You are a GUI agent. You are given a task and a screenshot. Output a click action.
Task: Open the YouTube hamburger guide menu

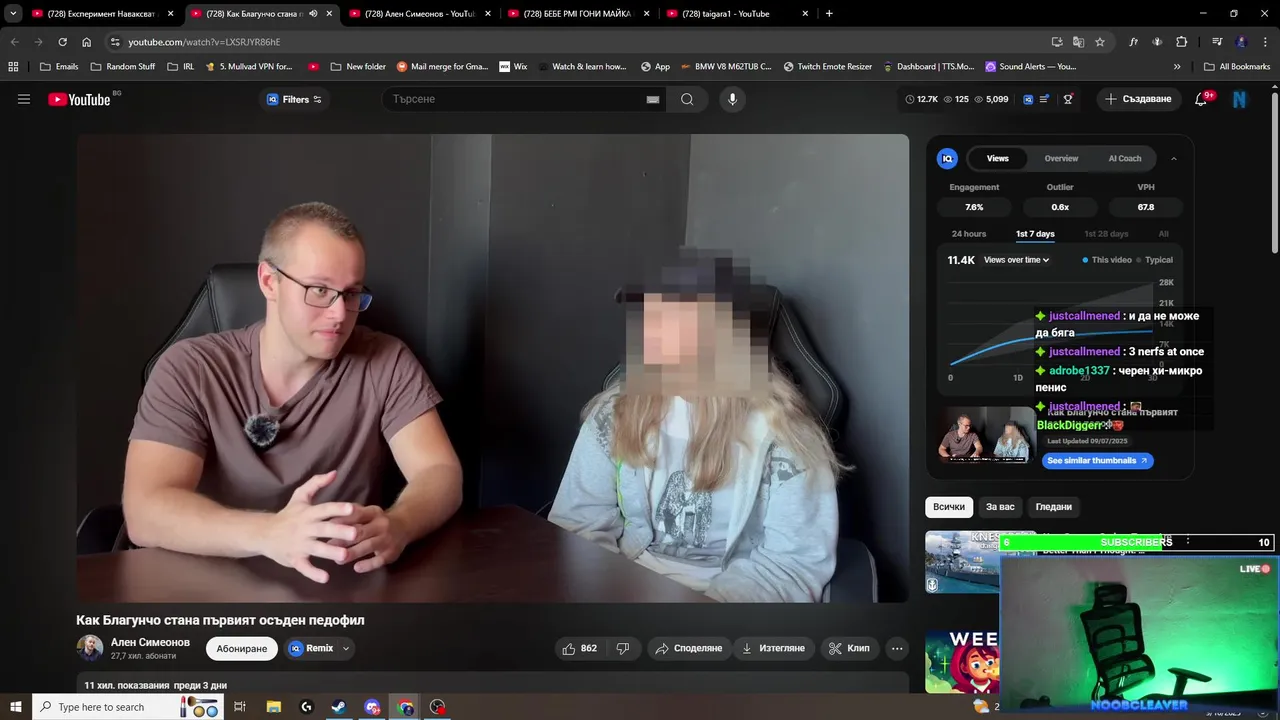(x=24, y=99)
